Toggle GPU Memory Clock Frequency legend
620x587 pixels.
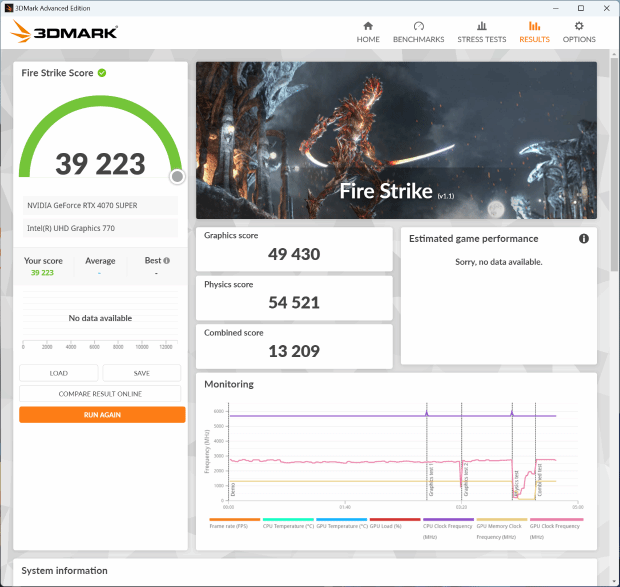tap(502, 528)
